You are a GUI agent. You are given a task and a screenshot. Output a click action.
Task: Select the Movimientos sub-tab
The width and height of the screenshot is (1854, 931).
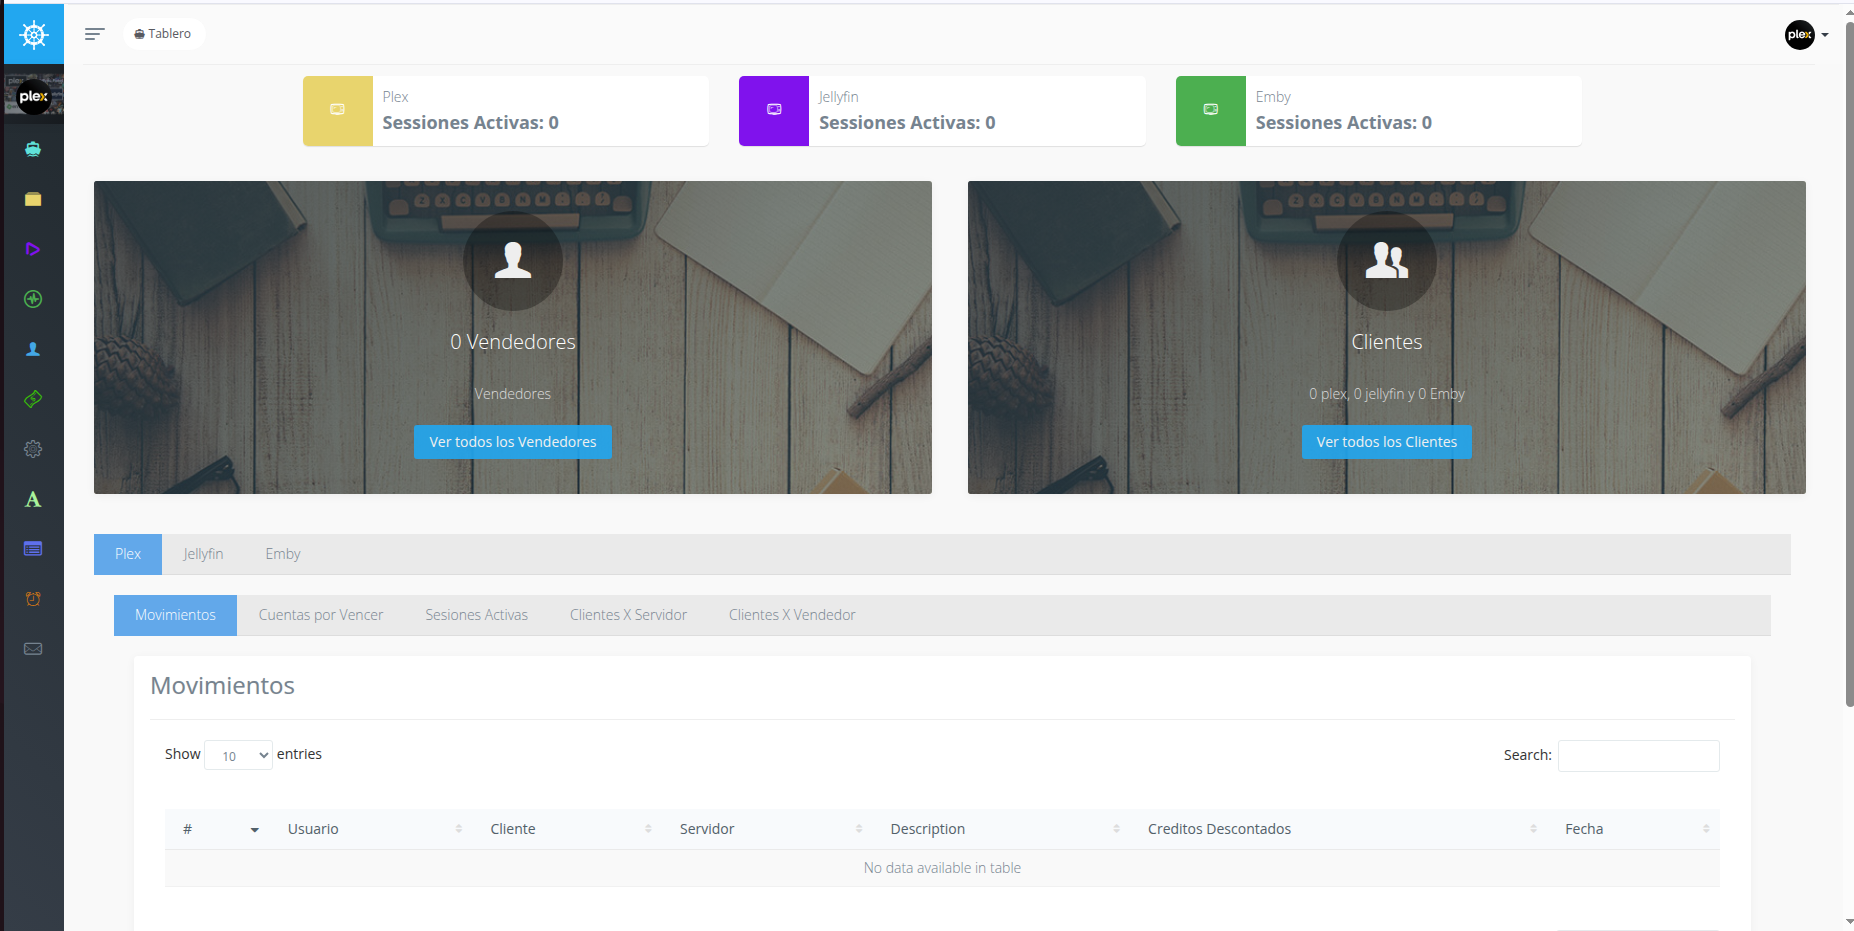click(175, 615)
